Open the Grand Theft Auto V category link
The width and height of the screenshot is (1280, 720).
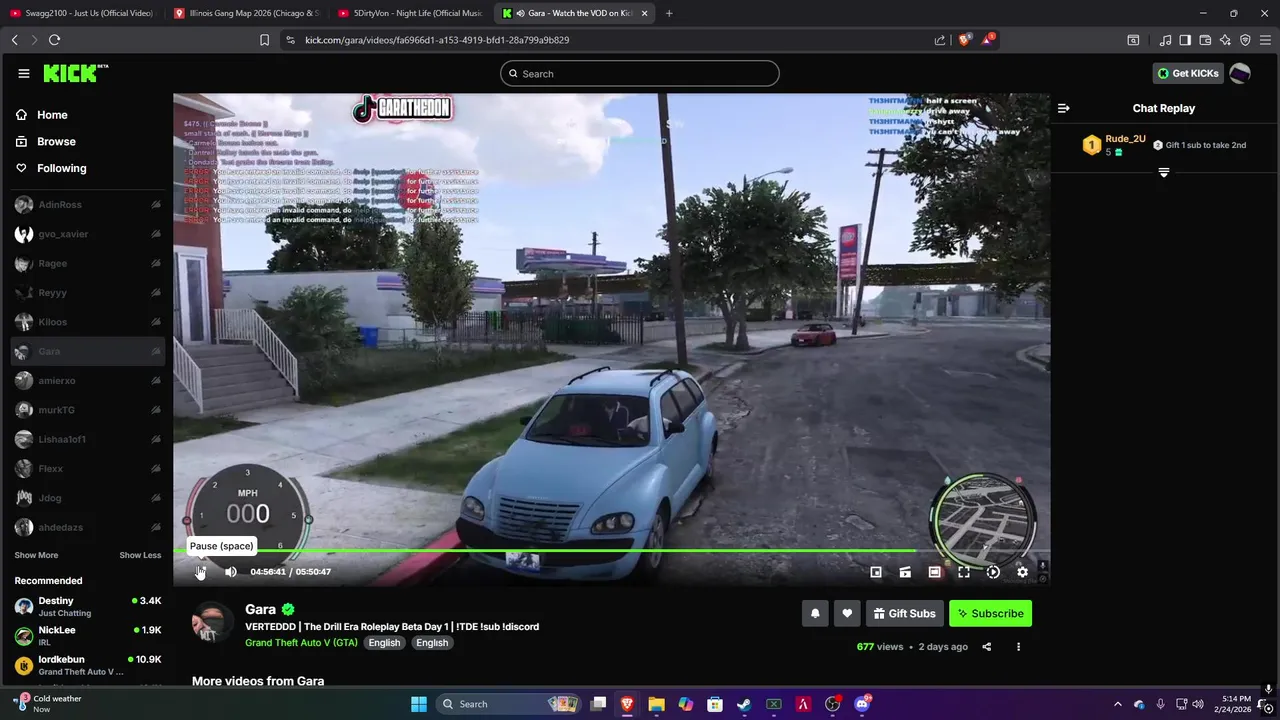[301, 642]
